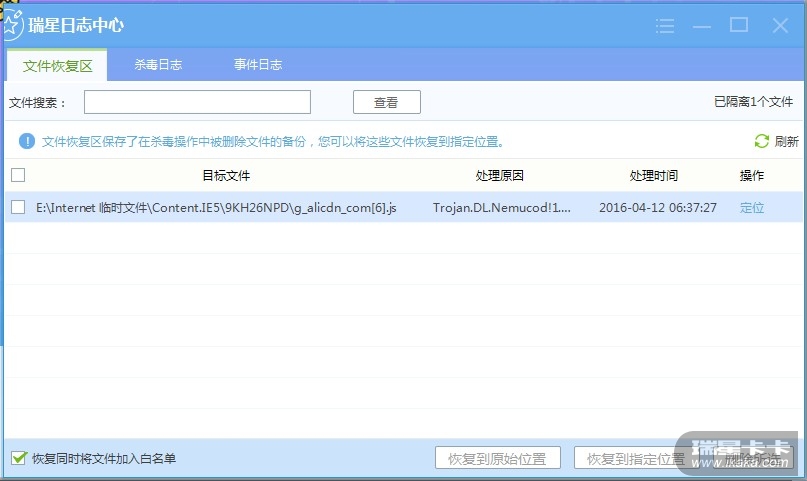Click the Rising star logo icon

coord(11,24)
